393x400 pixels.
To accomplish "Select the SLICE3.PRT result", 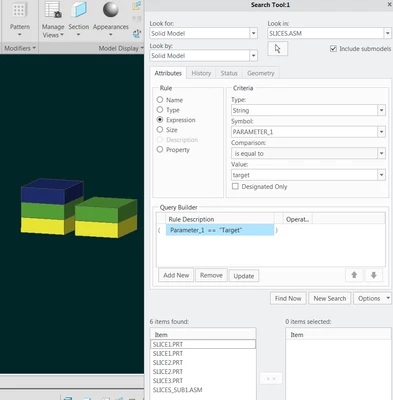I will point(203,380).
